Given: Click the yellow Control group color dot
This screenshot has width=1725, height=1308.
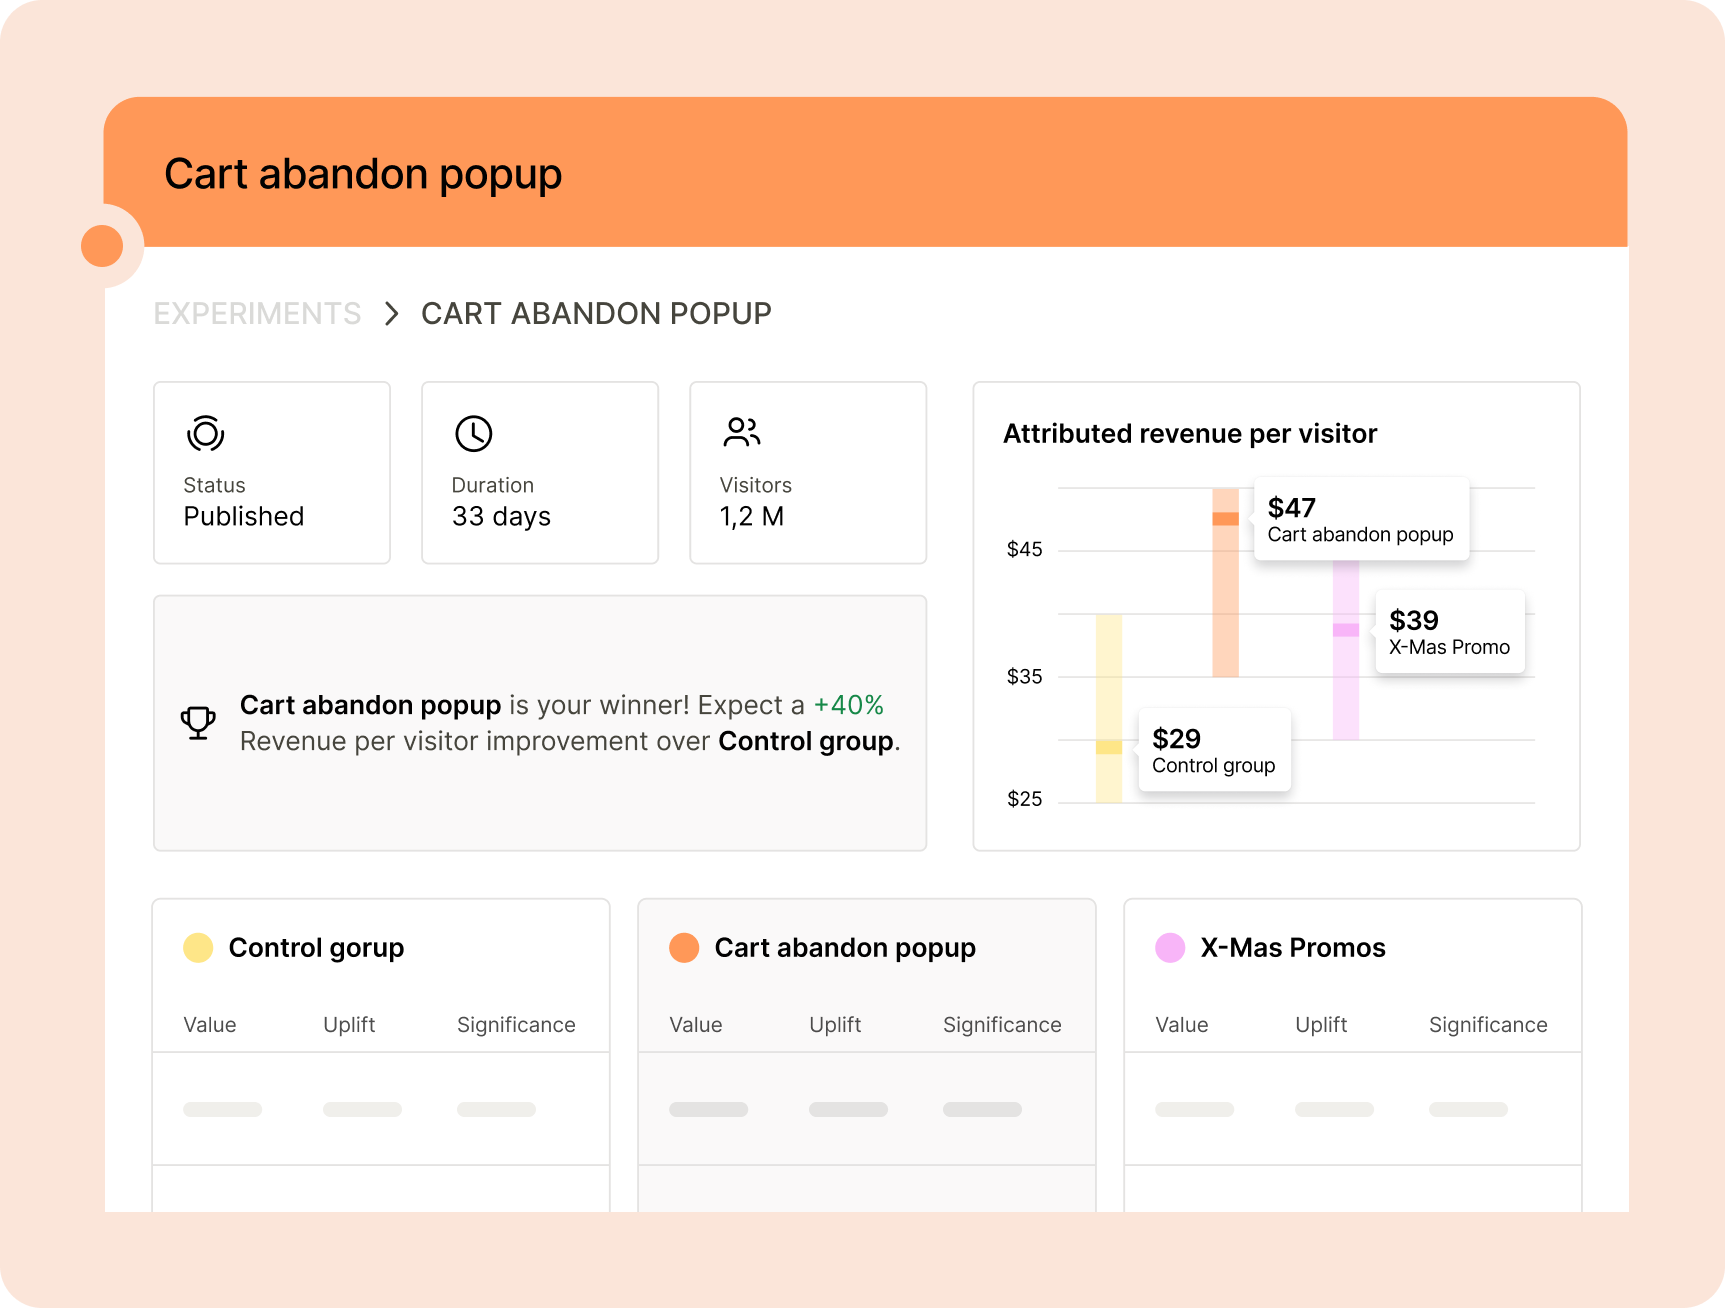Looking at the screenshot, I should (198, 948).
